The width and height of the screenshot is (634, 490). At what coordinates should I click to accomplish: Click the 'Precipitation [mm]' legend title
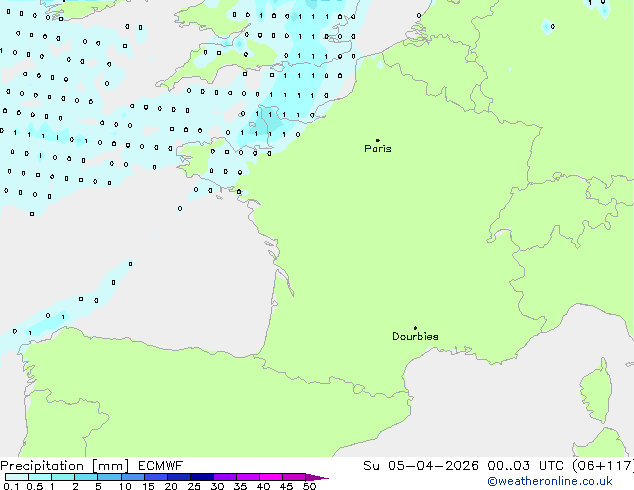65,466
